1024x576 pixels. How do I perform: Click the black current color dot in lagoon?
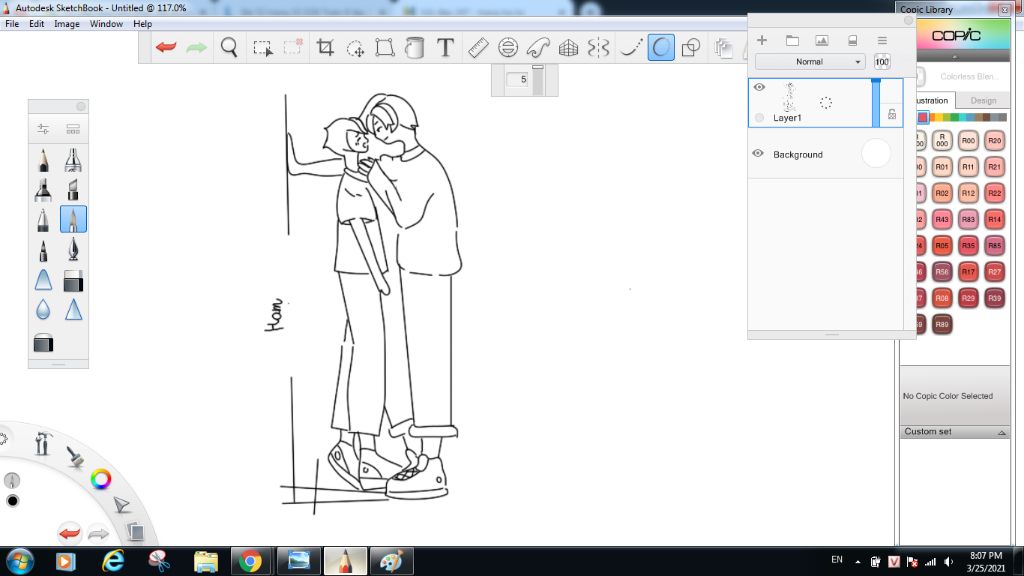(12, 501)
